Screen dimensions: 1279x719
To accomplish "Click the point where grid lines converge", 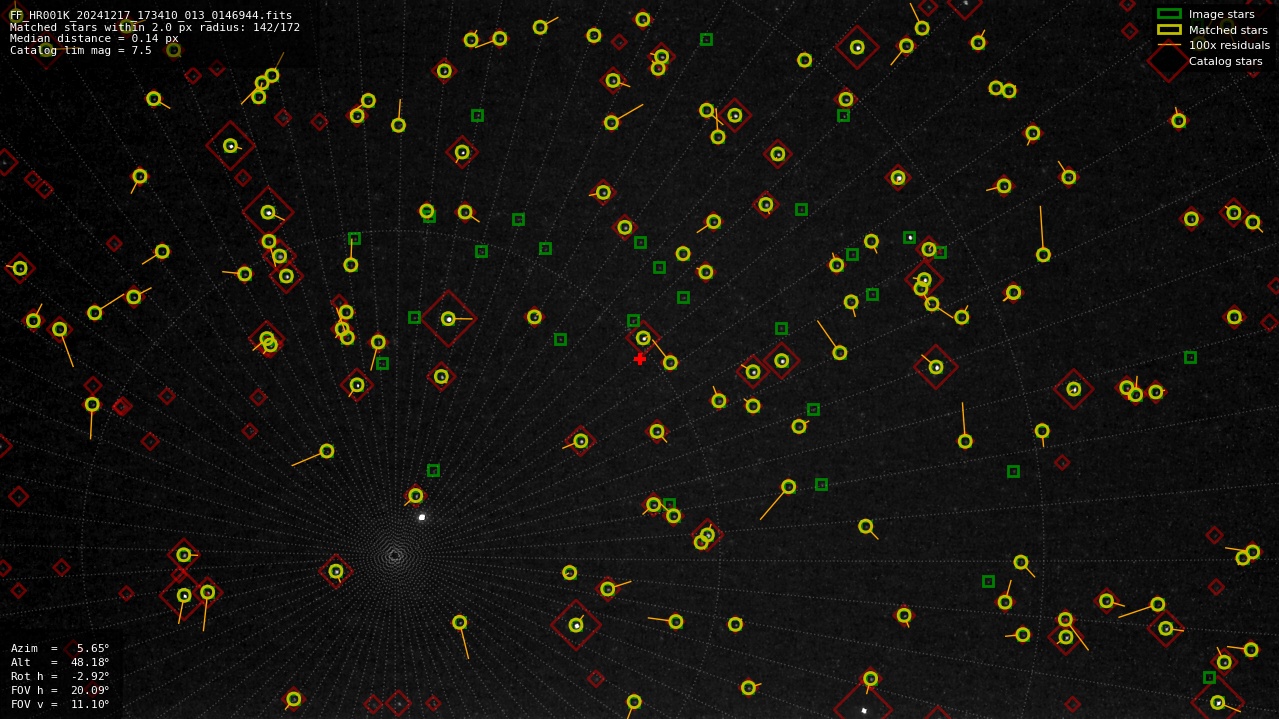I will click(x=395, y=555).
